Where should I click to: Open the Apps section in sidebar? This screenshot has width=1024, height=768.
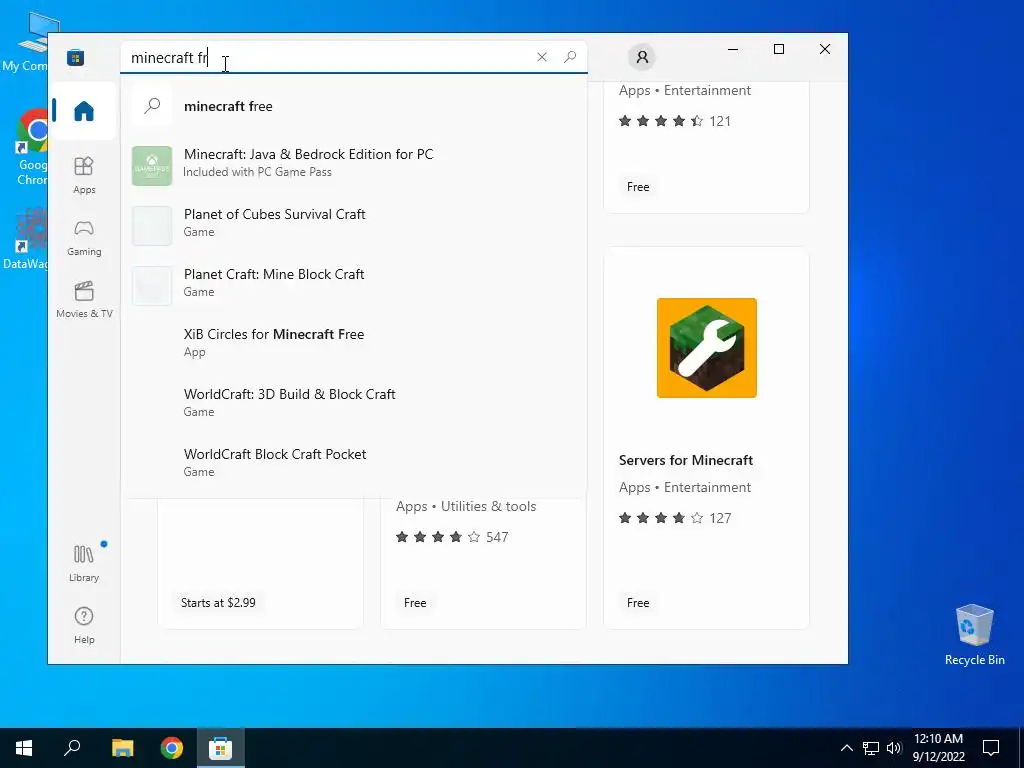point(84,175)
